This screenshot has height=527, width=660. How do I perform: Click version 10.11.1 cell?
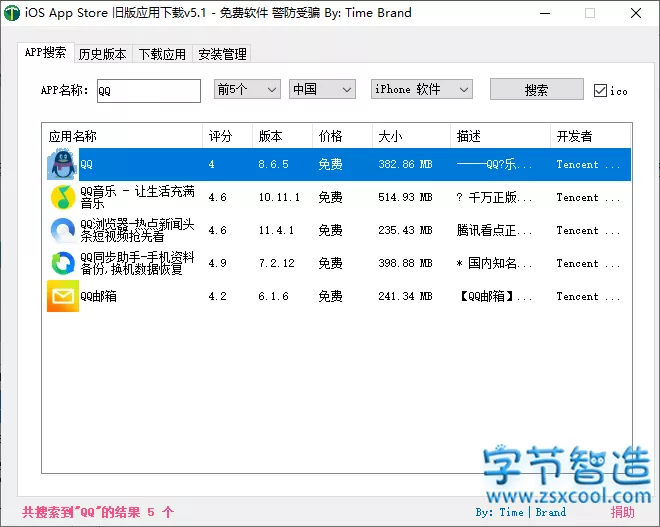pos(279,197)
